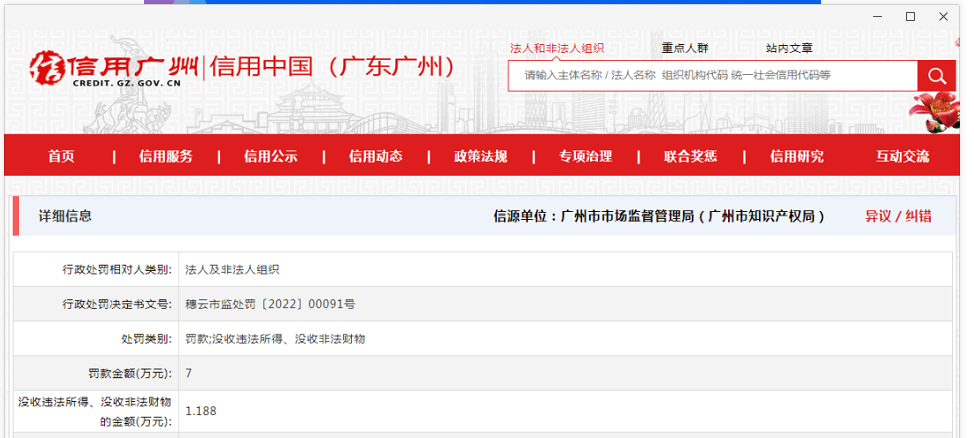Select the 重点人群 search tab

tap(685, 48)
